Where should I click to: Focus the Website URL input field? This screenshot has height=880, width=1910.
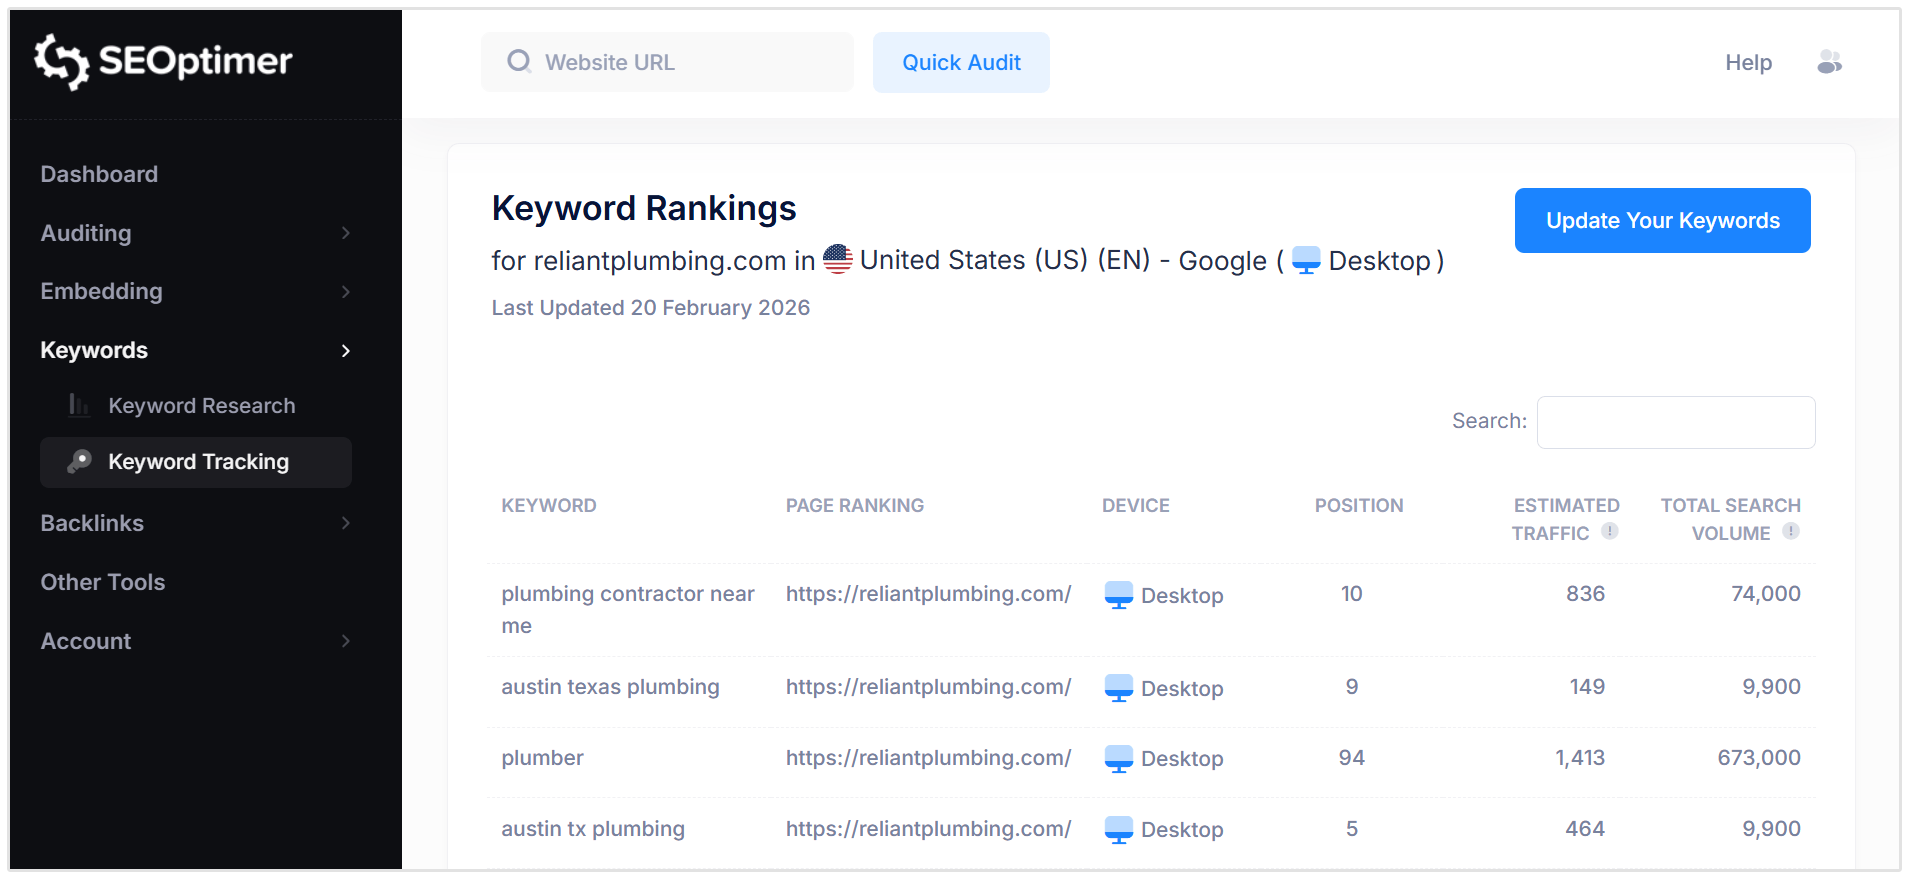click(x=667, y=62)
